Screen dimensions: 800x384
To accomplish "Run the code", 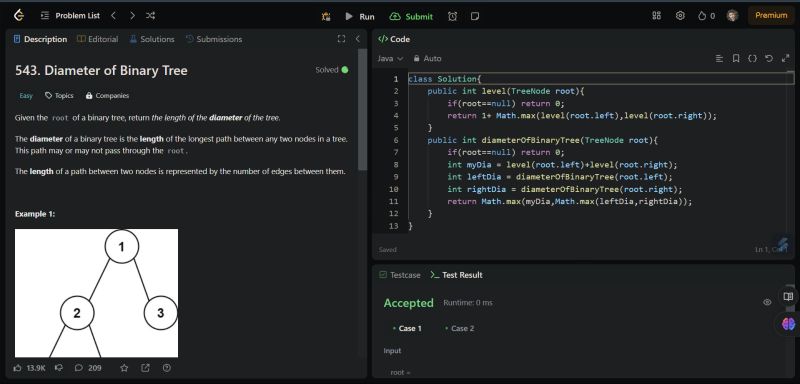I will point(360,16).
